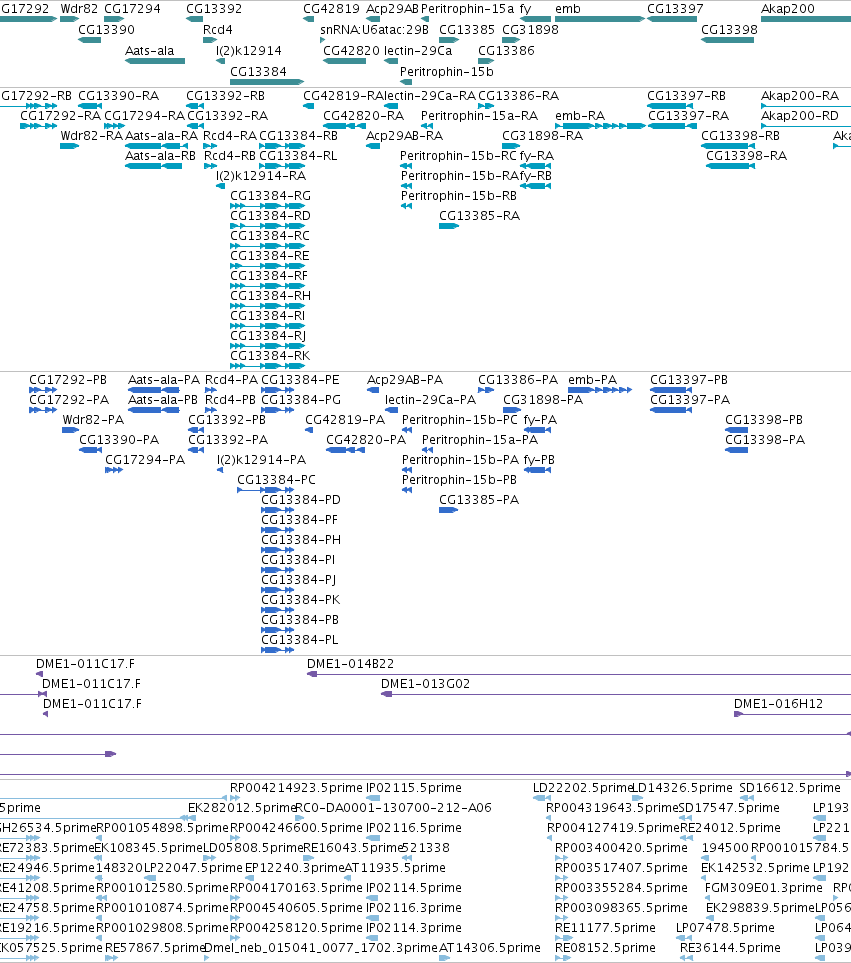The height and width of the screenshot is (963, 851).
Task: Select the Peritrophin-15b gene label
Action: point(446,71)
